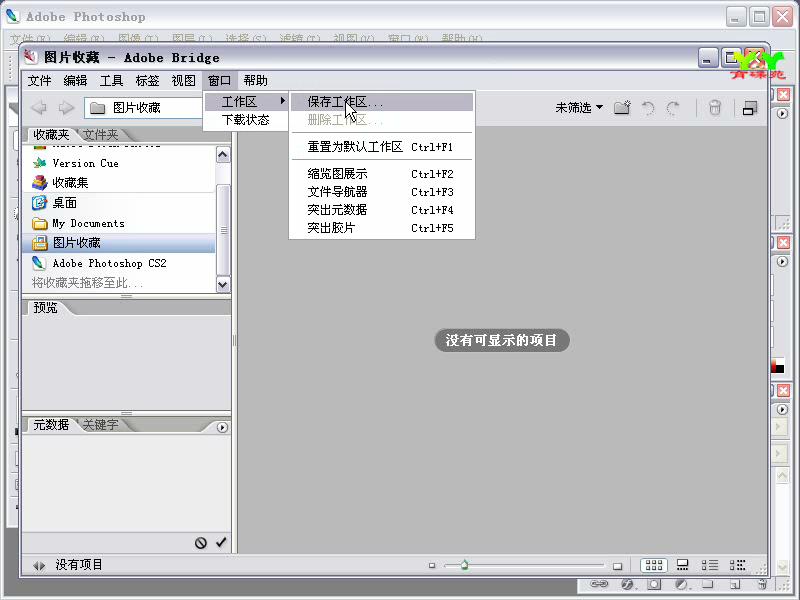Switch to the 收藏夹 tab
Image resolution: width=800 pixels, height=600 pixels.
pos(51,135)
